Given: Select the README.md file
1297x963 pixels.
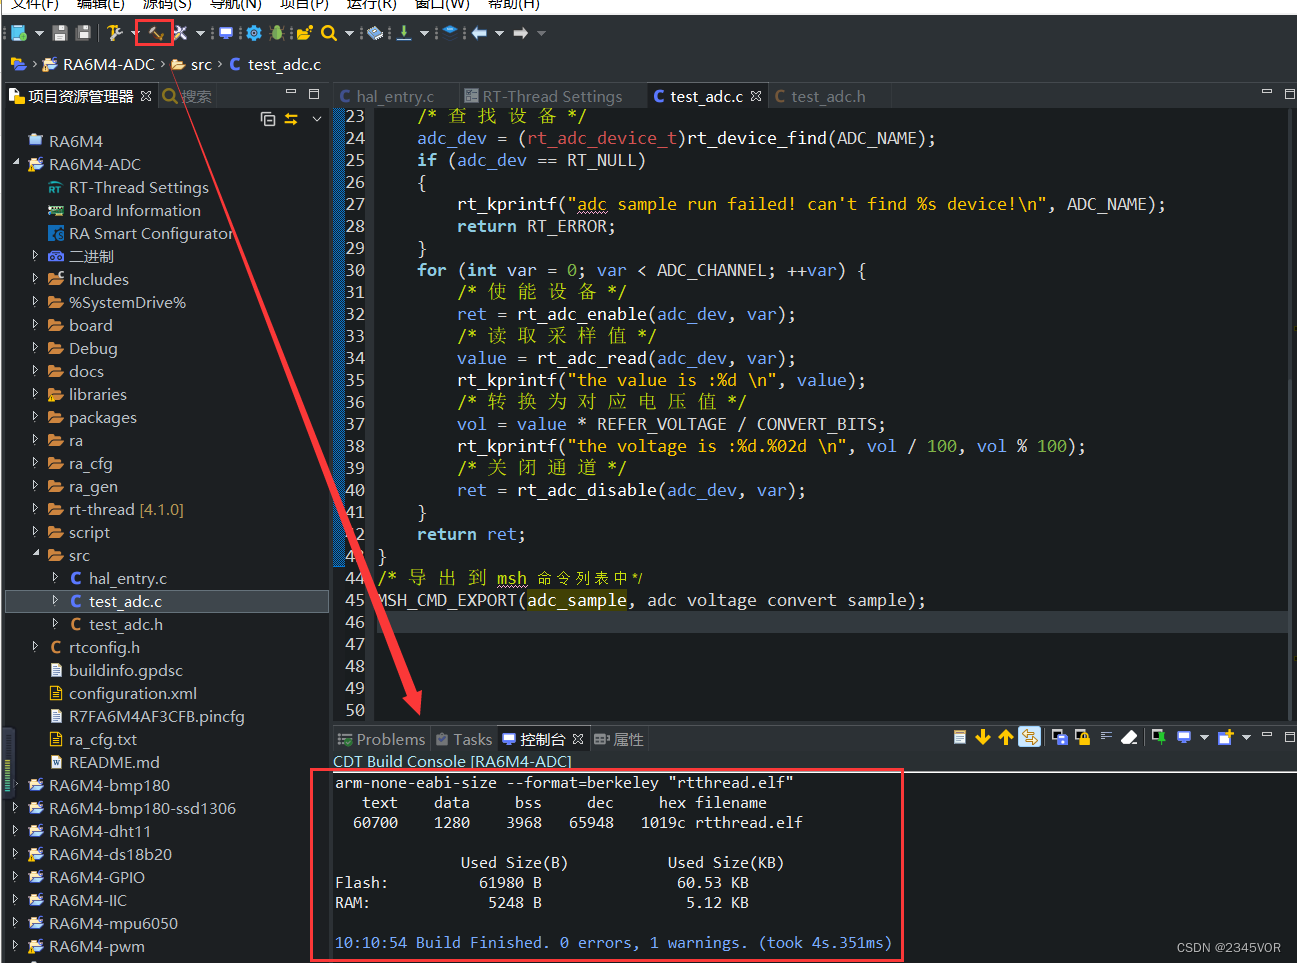Looking at the screenshot, I should coord(113,762).
